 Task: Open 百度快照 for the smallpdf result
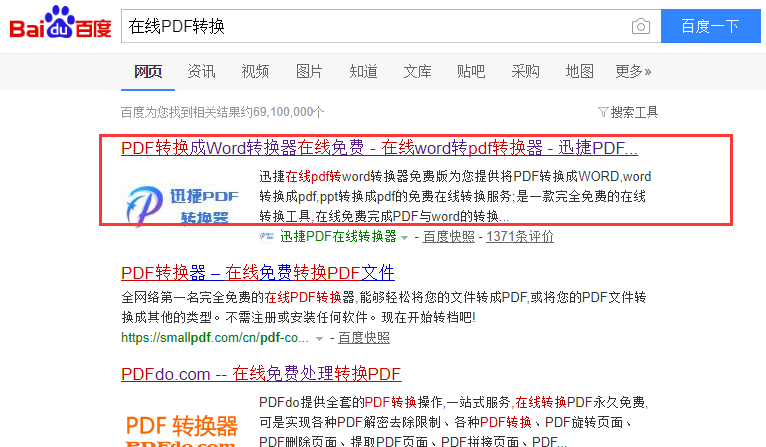(x=364, y=338)
